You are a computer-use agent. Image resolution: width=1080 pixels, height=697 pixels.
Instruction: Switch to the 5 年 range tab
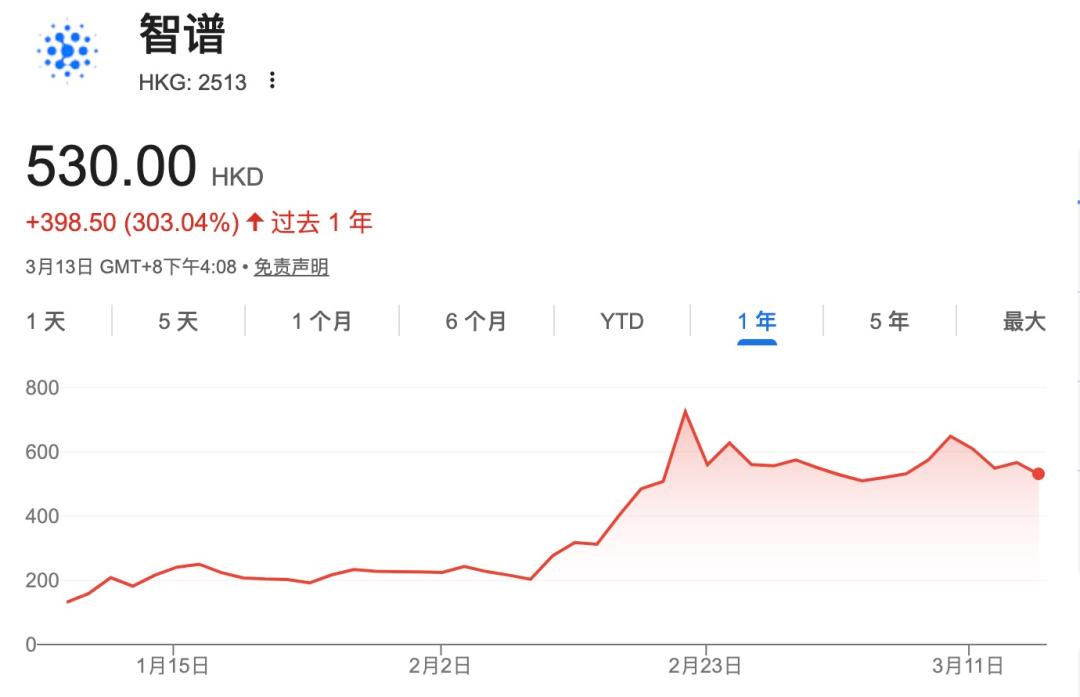coord(889,321)
